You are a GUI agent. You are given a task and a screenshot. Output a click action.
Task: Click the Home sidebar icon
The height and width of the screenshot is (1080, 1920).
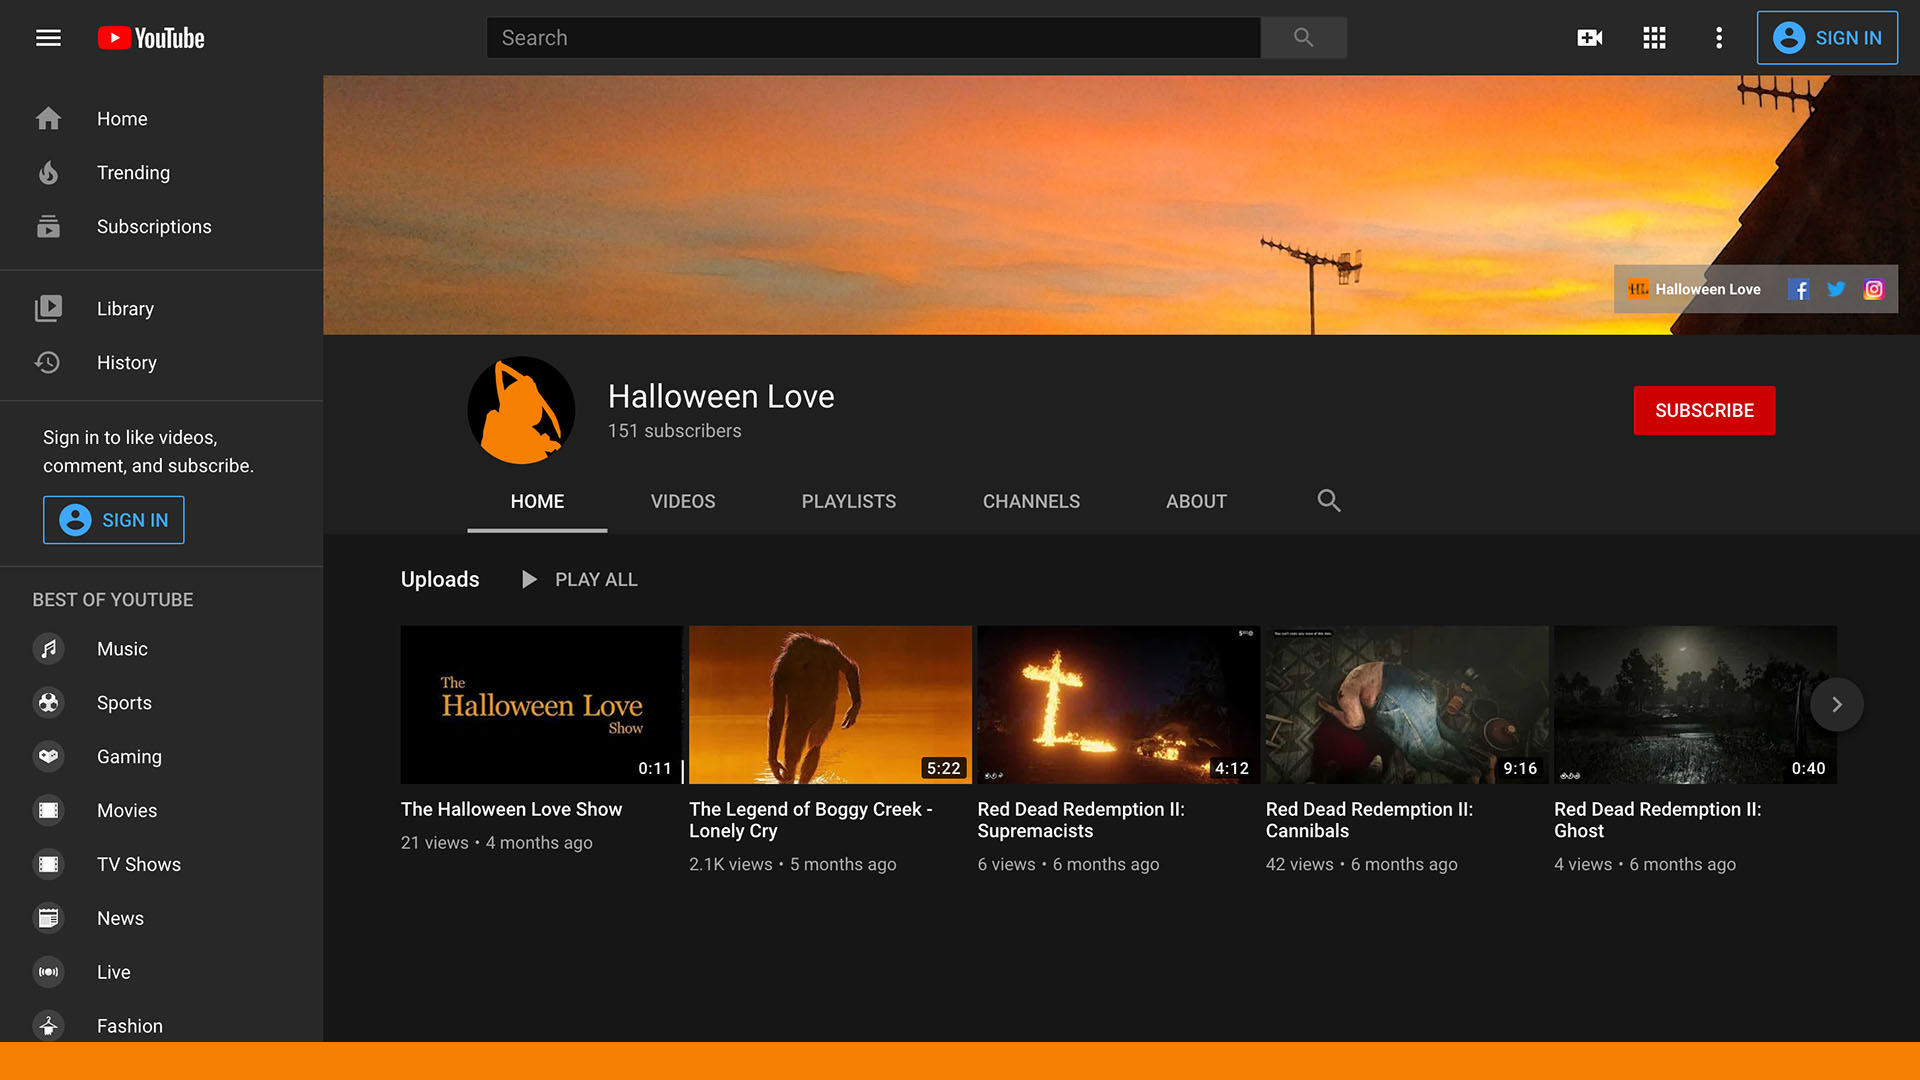[x=48, y=119]
